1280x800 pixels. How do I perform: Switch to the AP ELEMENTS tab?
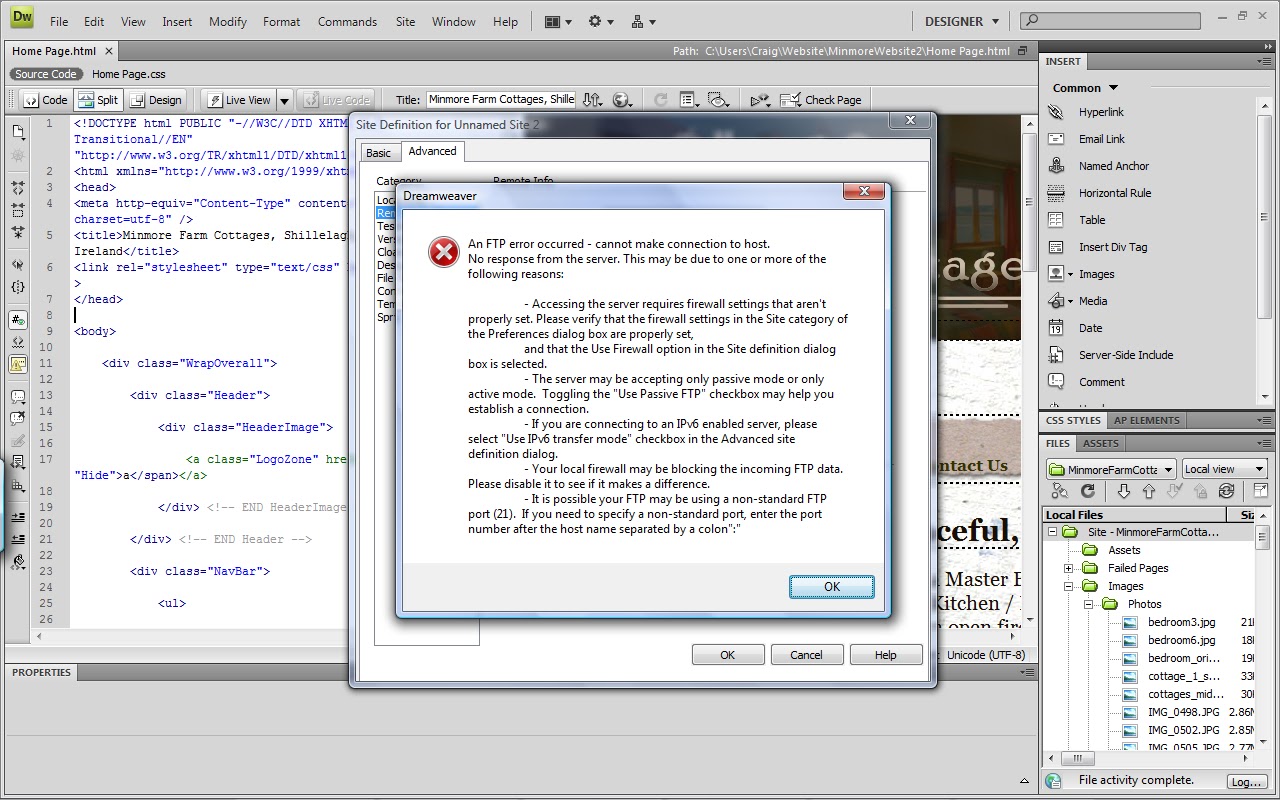[x=1147, y=421]
